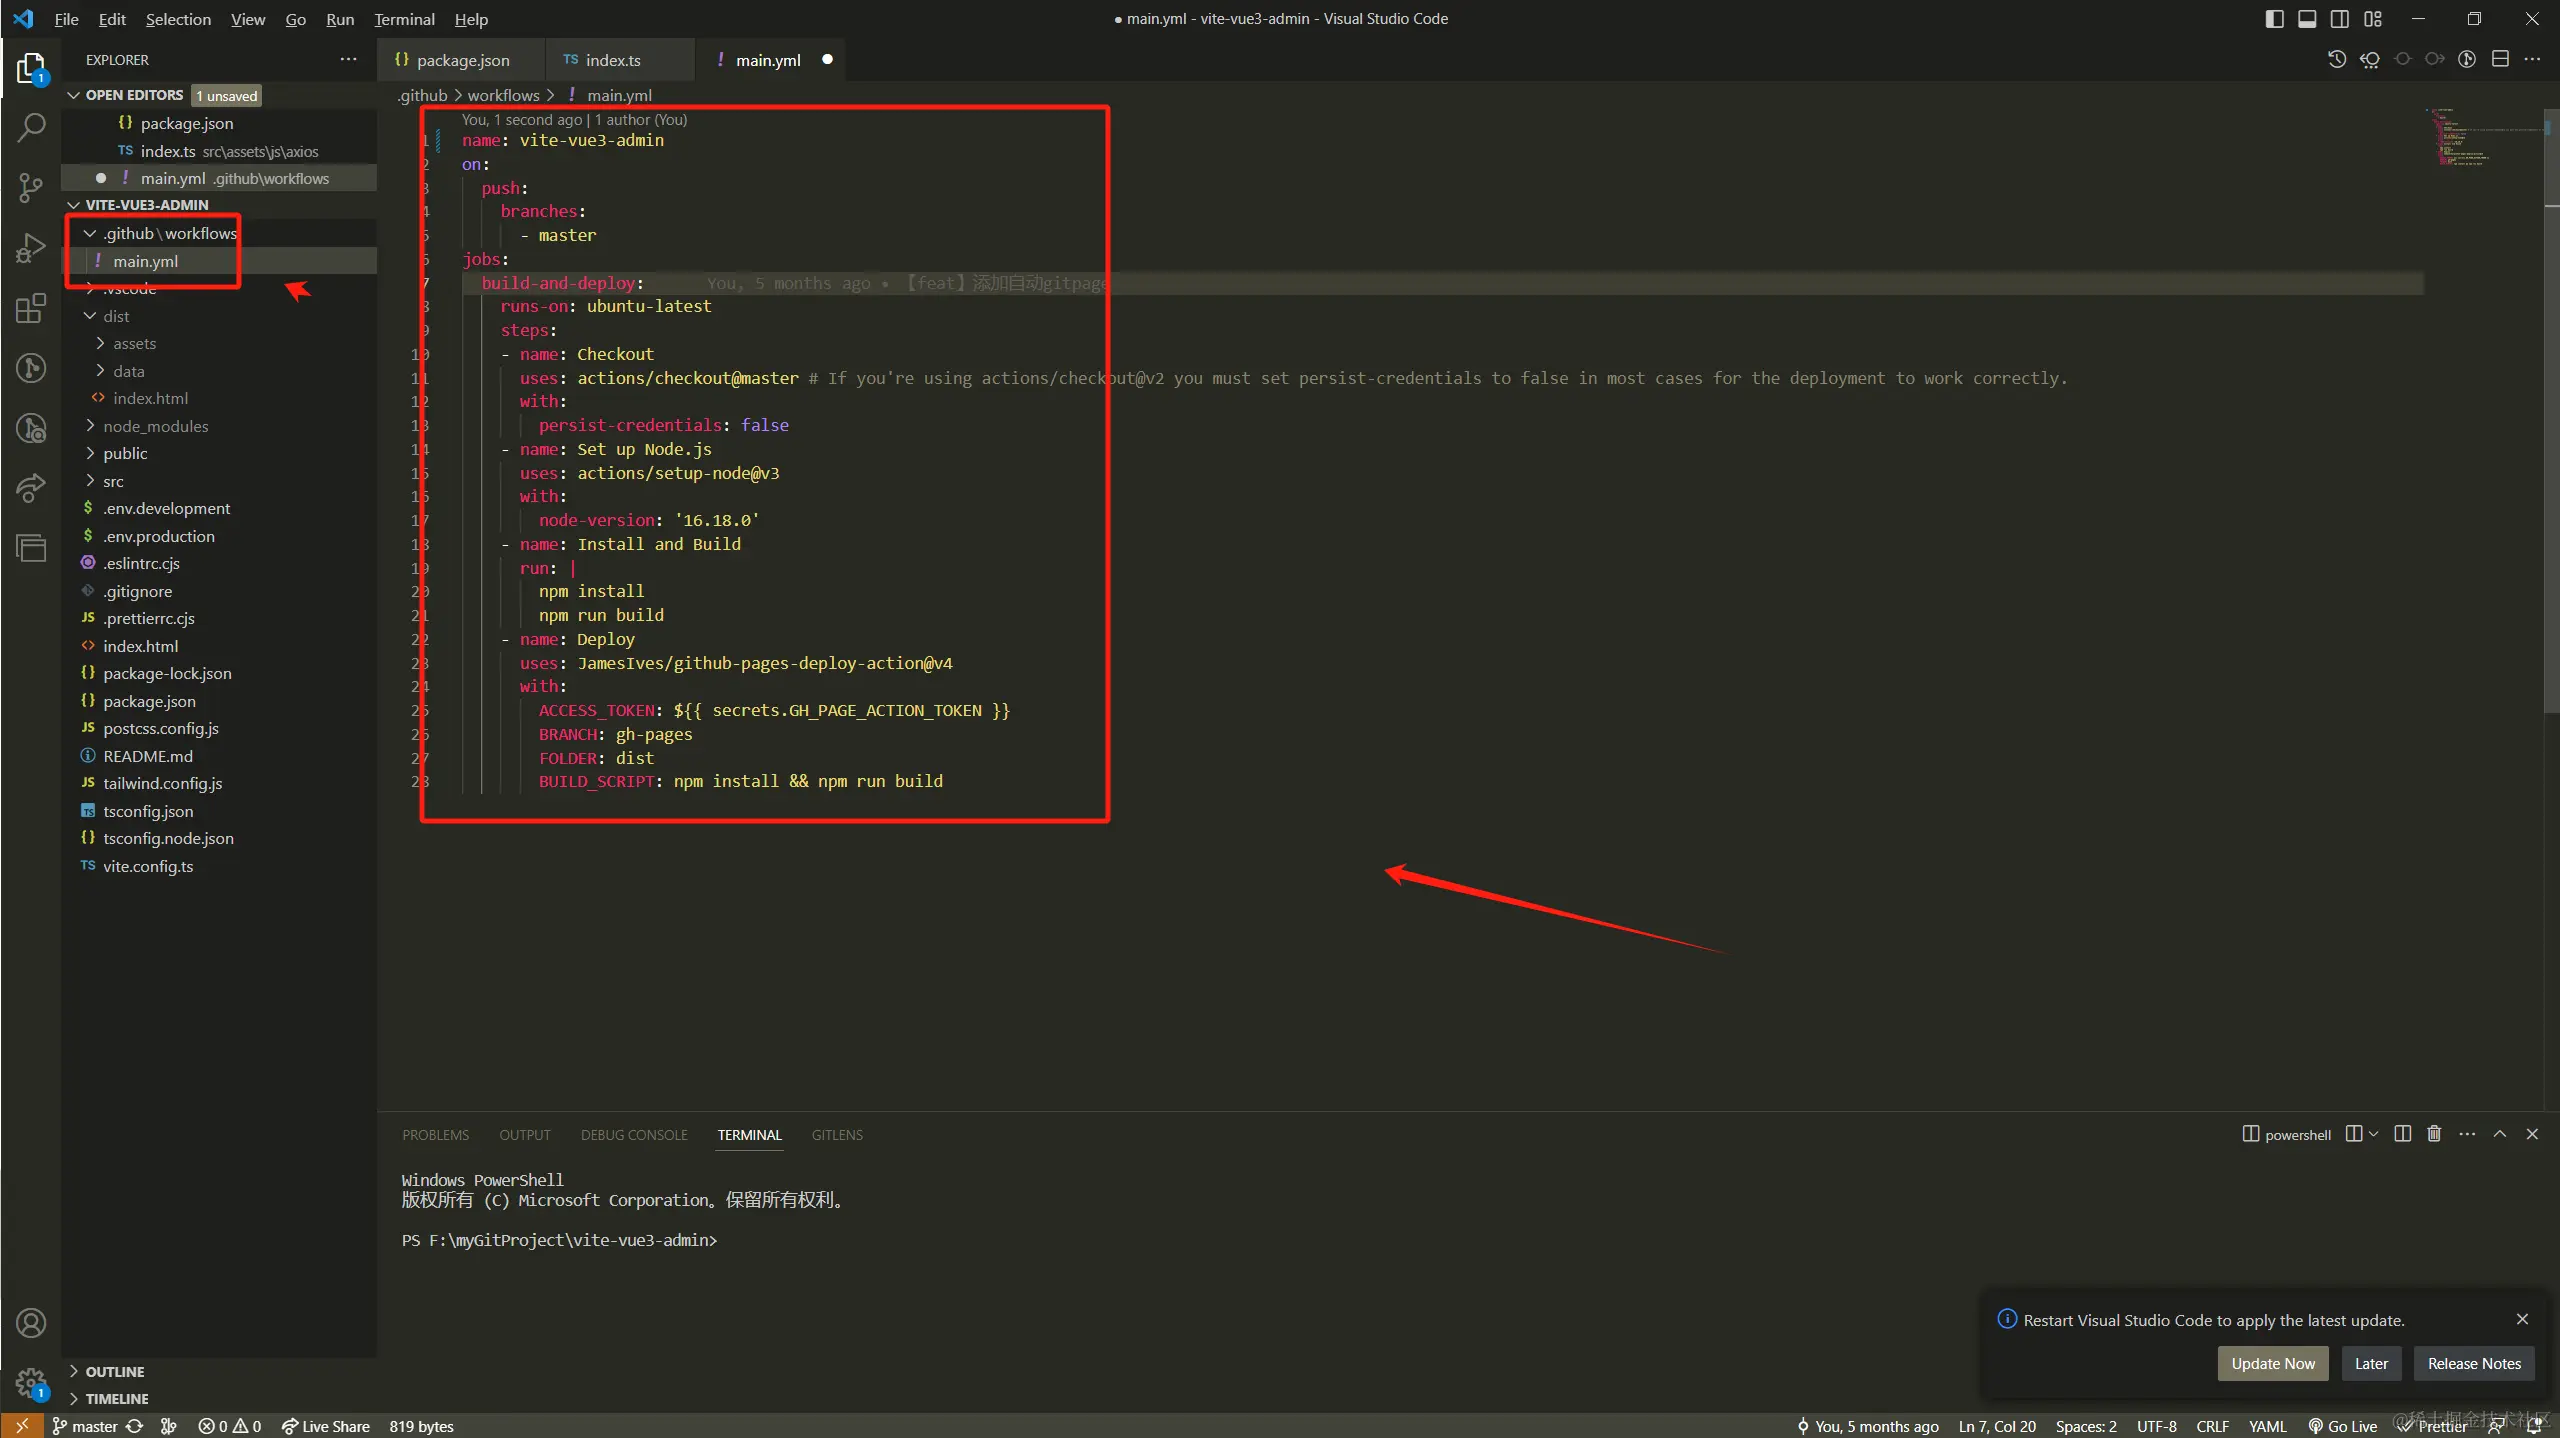Open the Accounts menu icon
The height and width of the screenshot is (1438, 2560).
point(31,1323)
